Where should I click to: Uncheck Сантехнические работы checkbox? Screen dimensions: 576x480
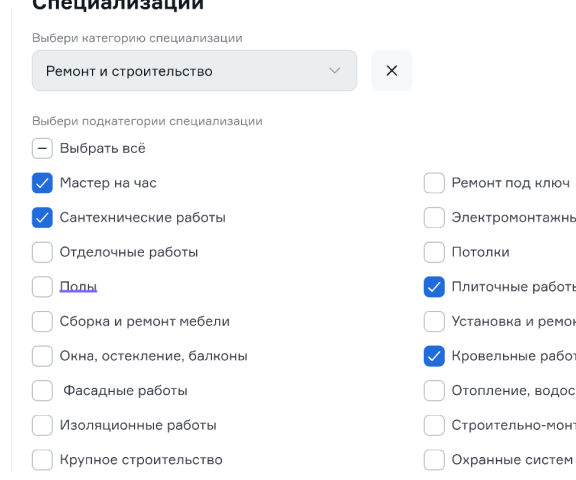[x=42, y=217]
